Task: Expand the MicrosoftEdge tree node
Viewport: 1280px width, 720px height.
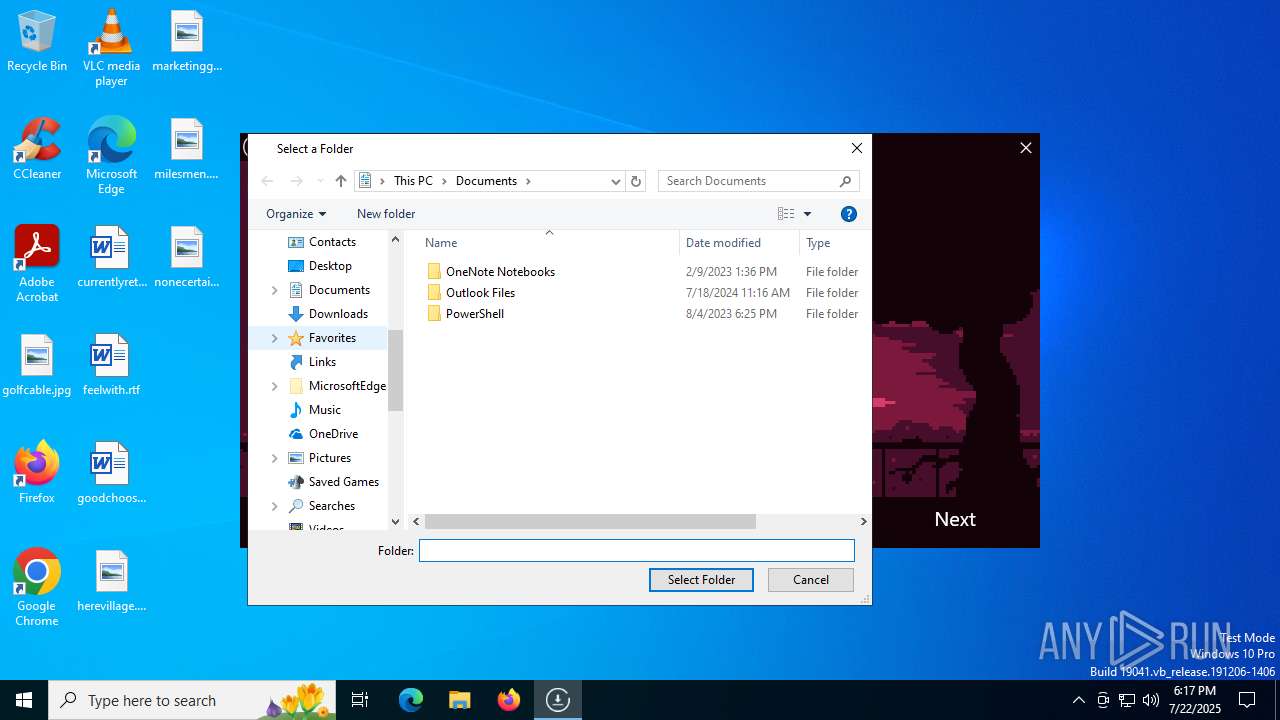Action: [x=275, y=386]
